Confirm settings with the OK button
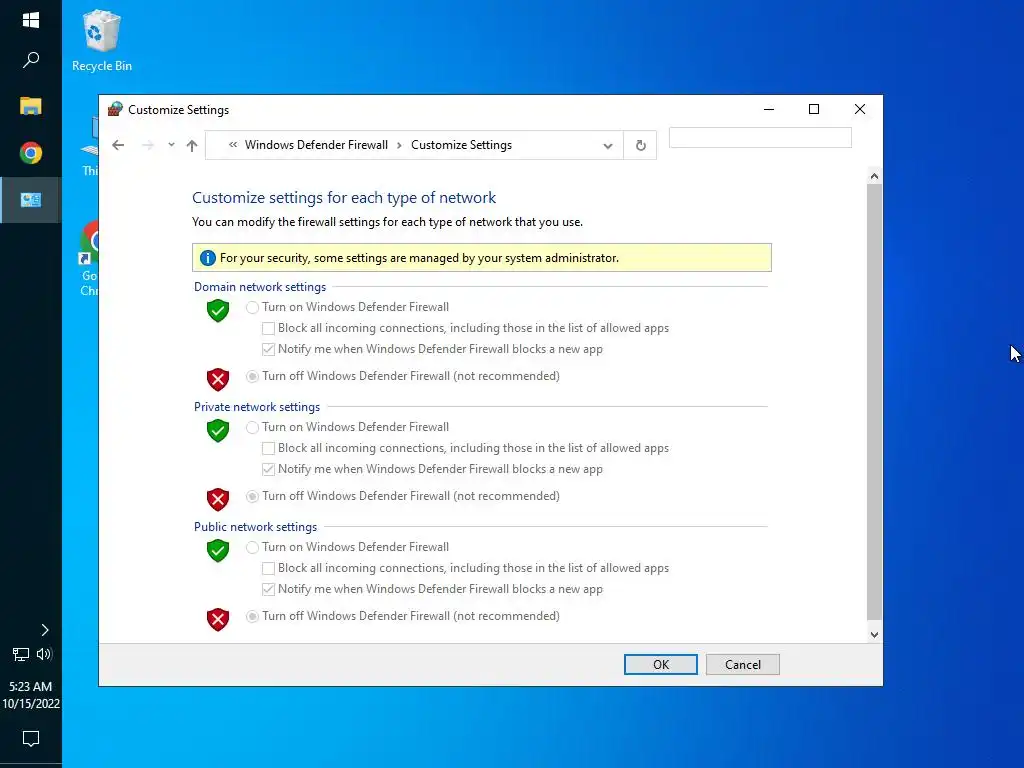This screenshot has width=1024, height=768. tap(660, 664)
